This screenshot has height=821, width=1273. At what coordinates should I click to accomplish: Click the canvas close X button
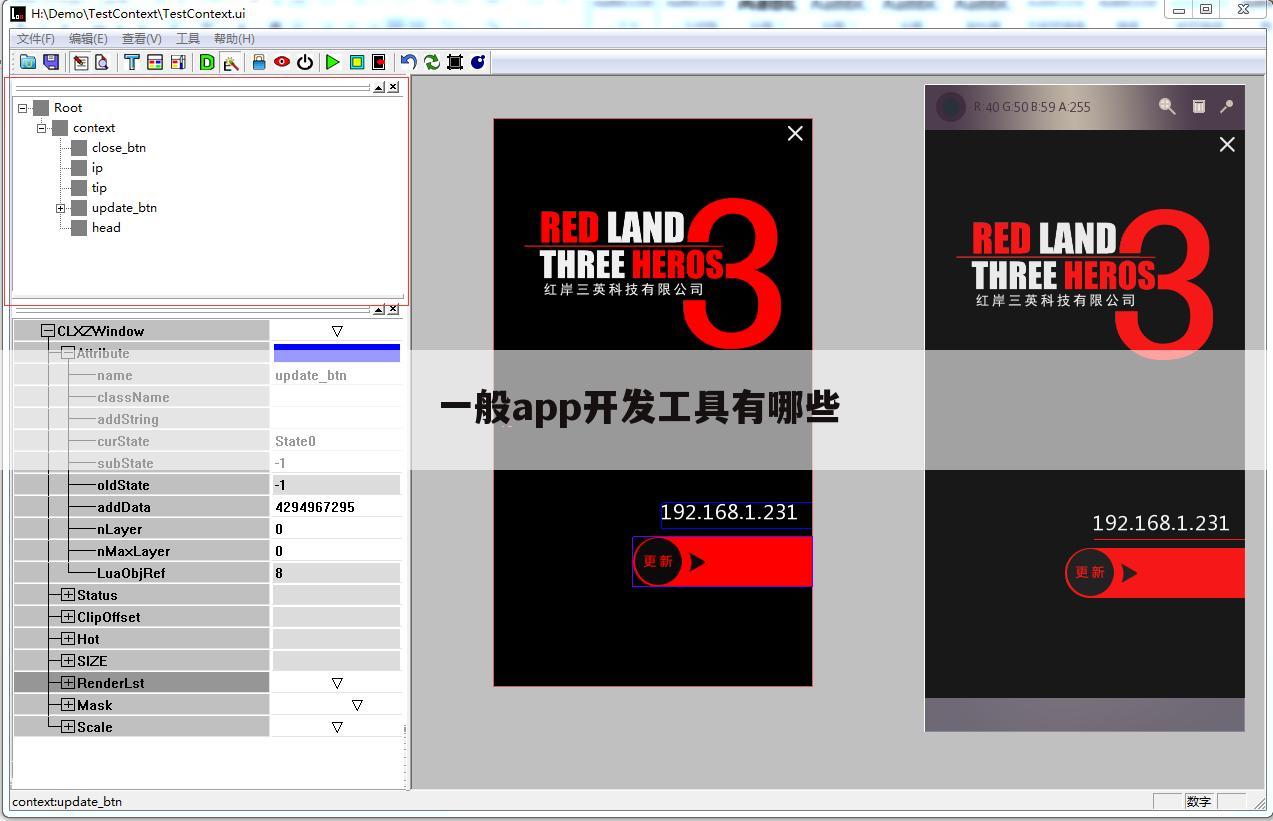[795, 134]
